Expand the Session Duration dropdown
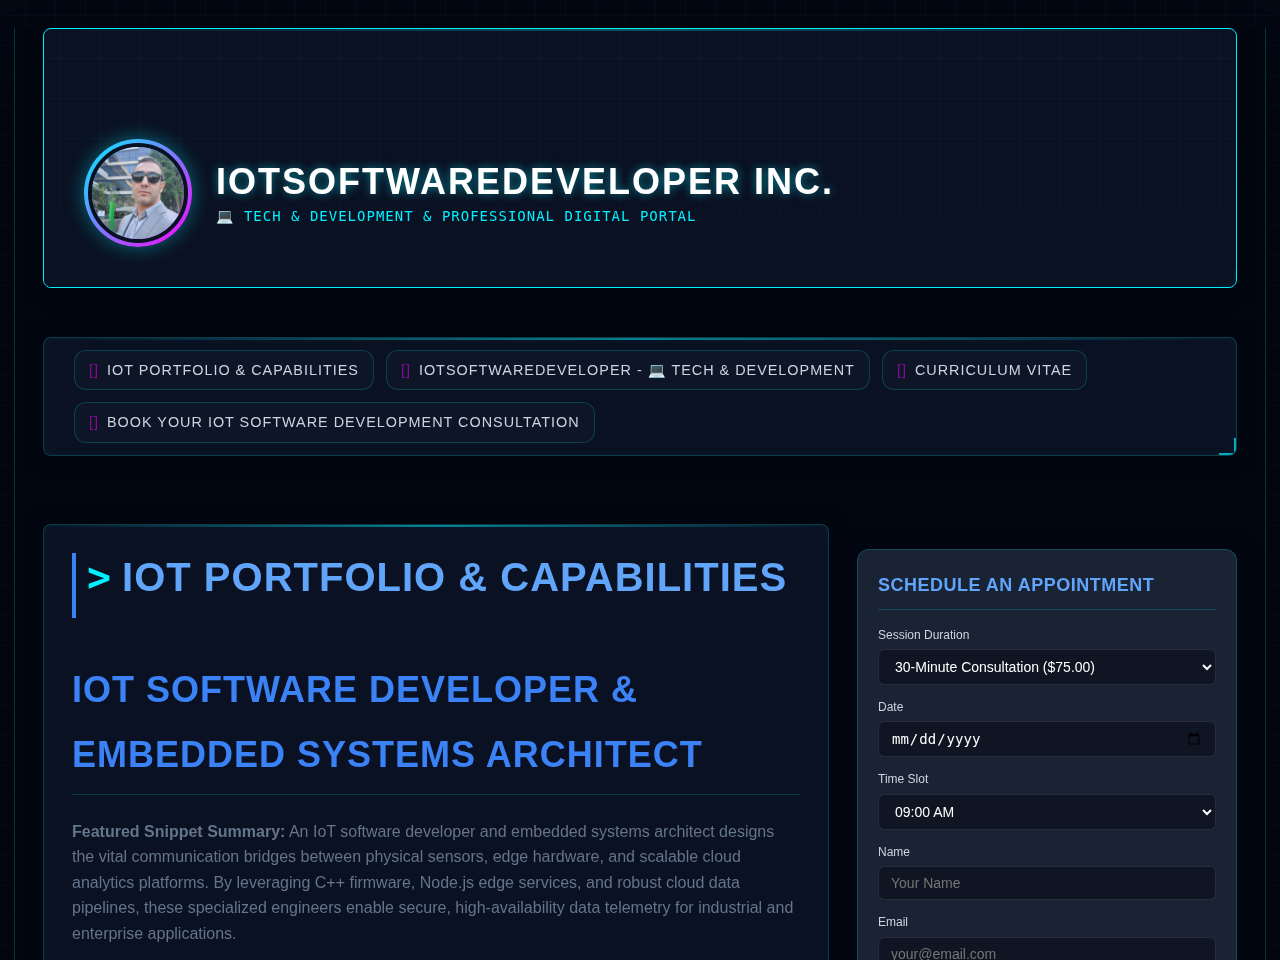The image size is (1280, 960). tap(1047, 667)
